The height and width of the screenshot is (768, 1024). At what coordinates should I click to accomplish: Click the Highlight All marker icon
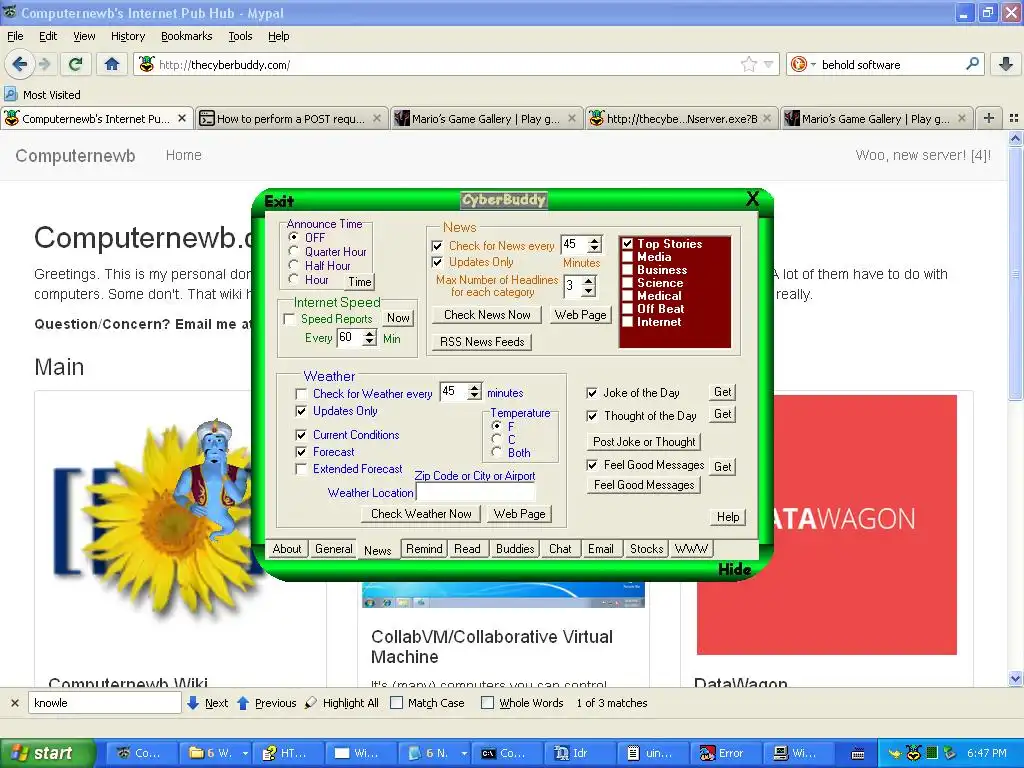(x=311, y=703)
